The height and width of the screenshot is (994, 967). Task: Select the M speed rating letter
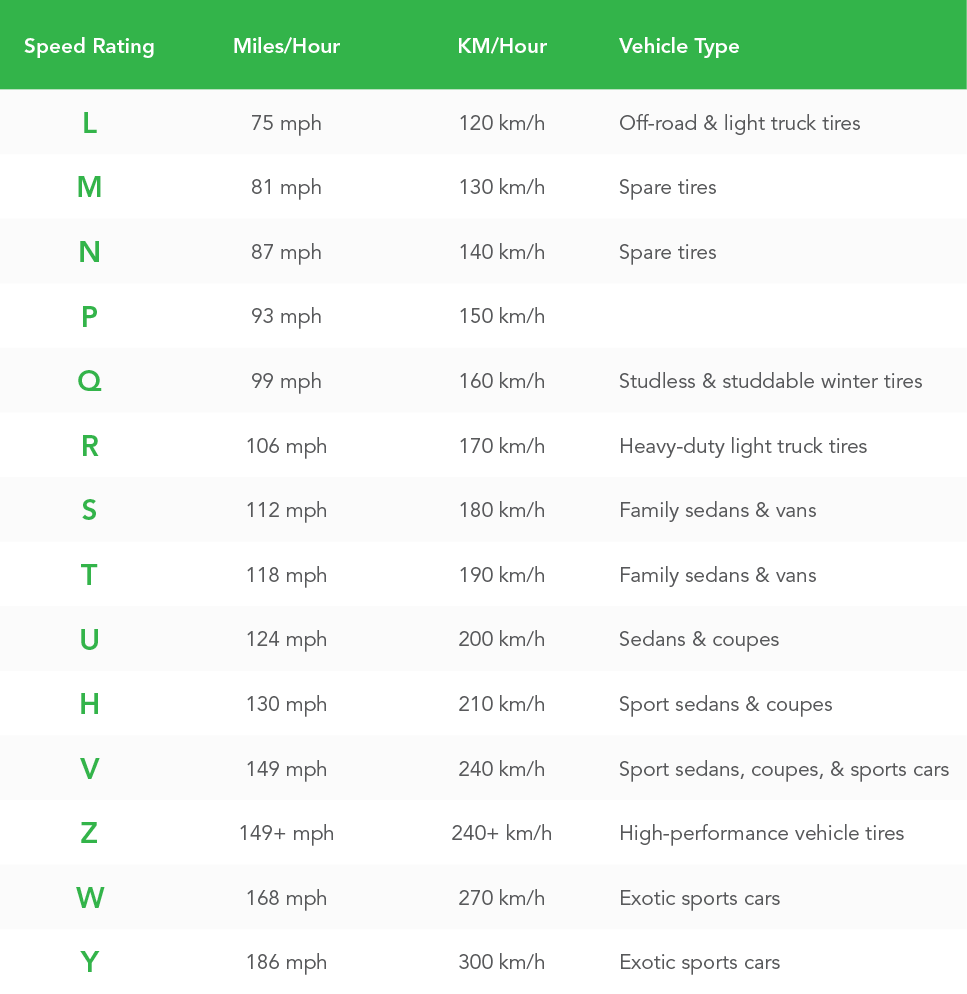tap(89, 187)
